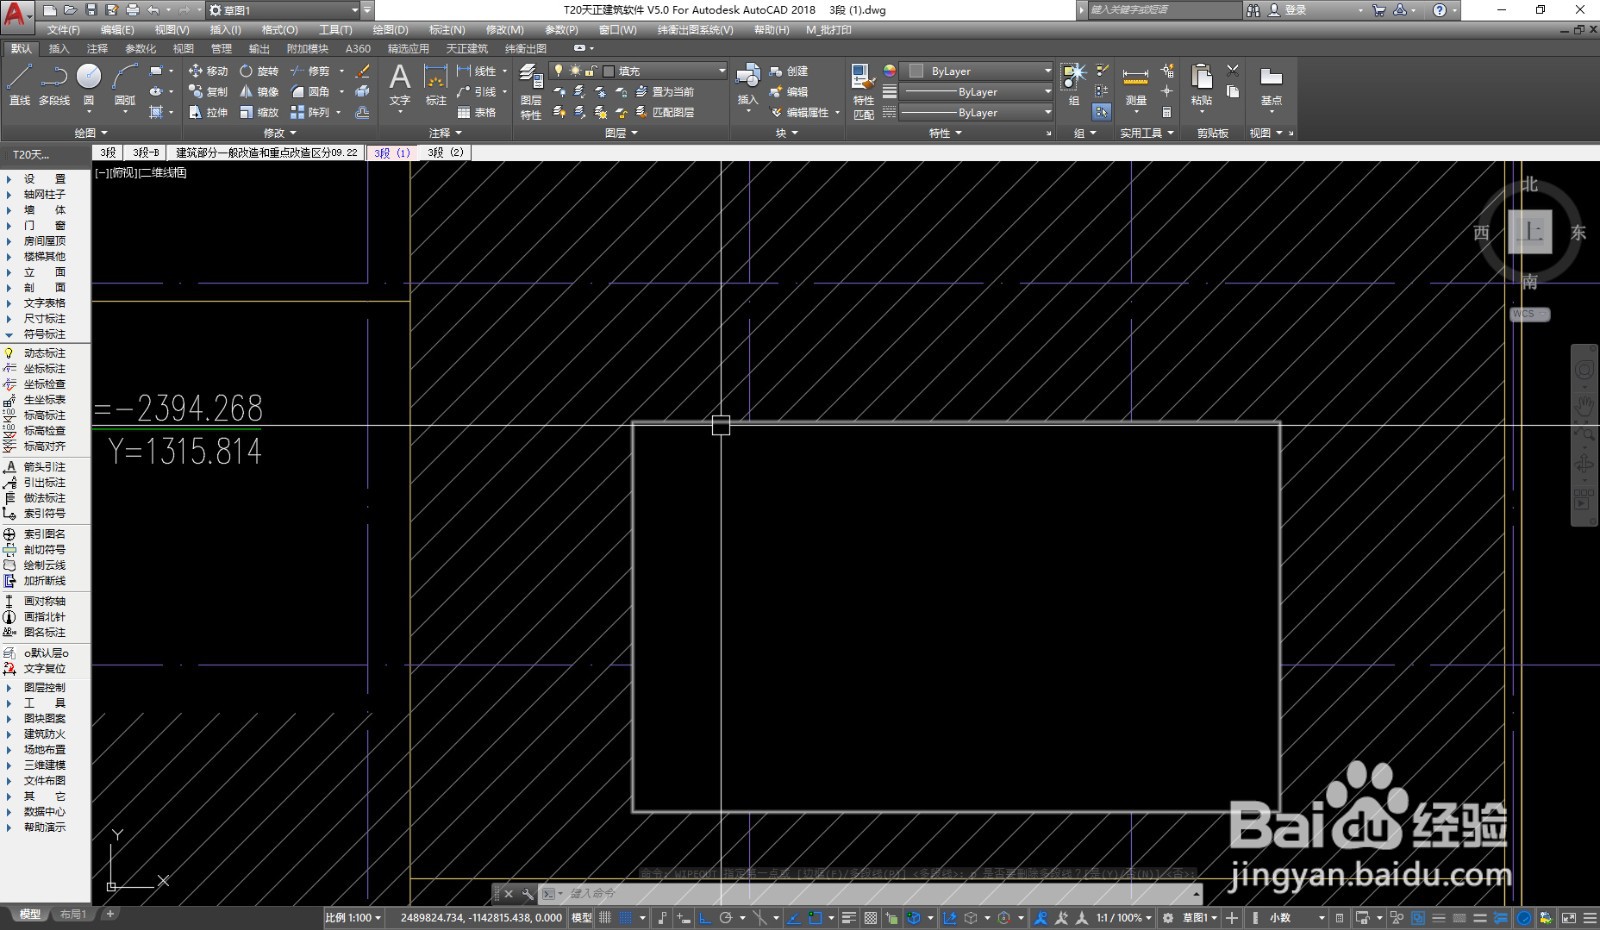The image size is (1600, 930).
Task: Select the 直线 (Line) tool
Action: [x=19, y=85]
